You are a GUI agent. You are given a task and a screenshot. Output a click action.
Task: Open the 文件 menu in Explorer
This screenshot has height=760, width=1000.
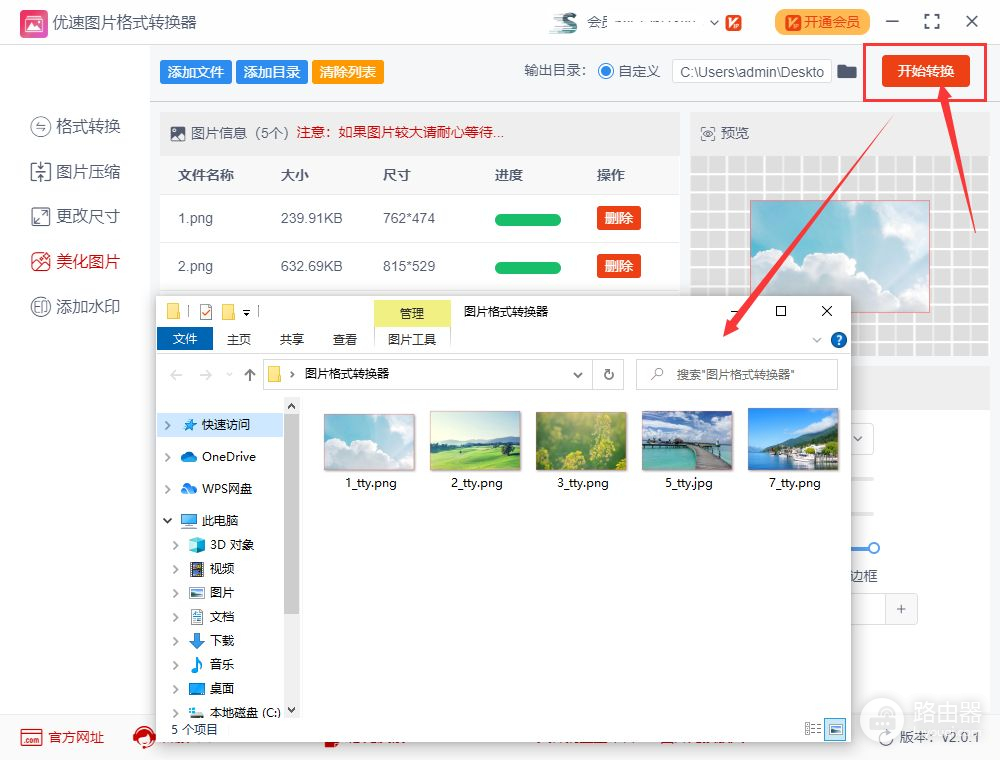pos(185,340)
